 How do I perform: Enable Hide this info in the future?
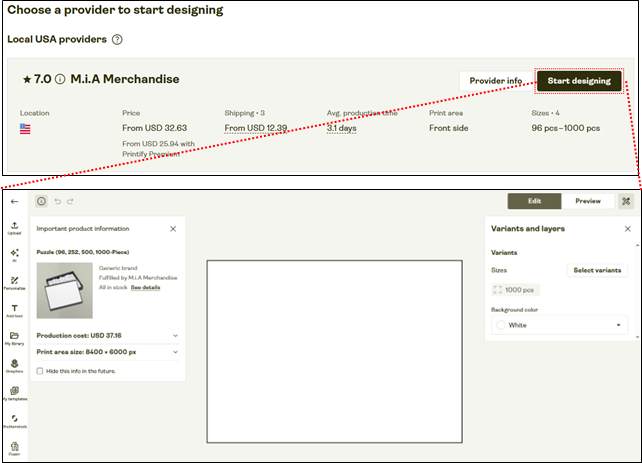[x=40, y=371]
